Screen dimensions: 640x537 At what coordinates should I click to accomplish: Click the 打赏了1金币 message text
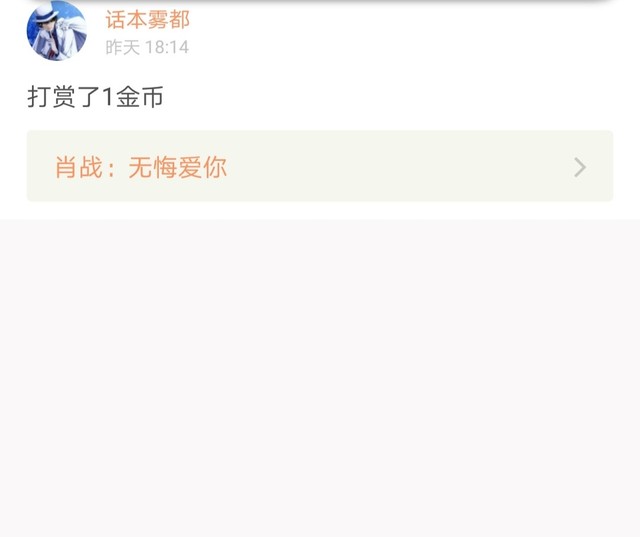coord(95,97)
